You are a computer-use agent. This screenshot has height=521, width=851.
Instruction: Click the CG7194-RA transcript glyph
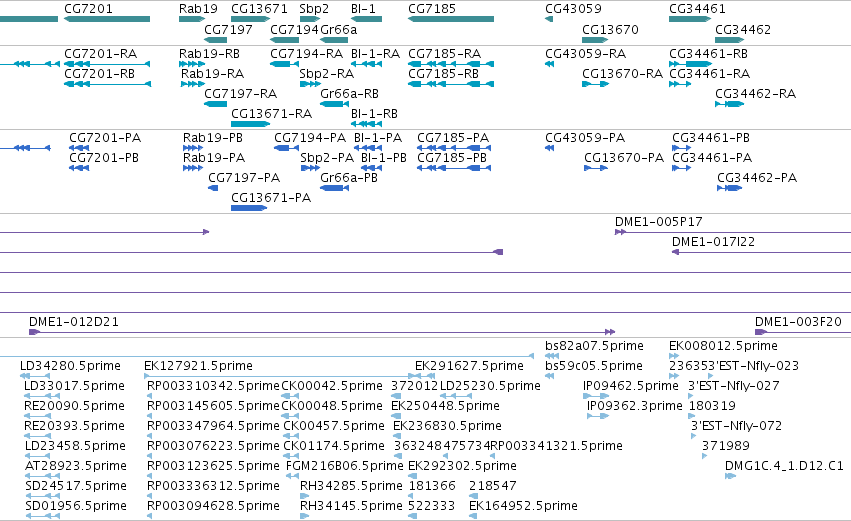[x=284, y=64]
